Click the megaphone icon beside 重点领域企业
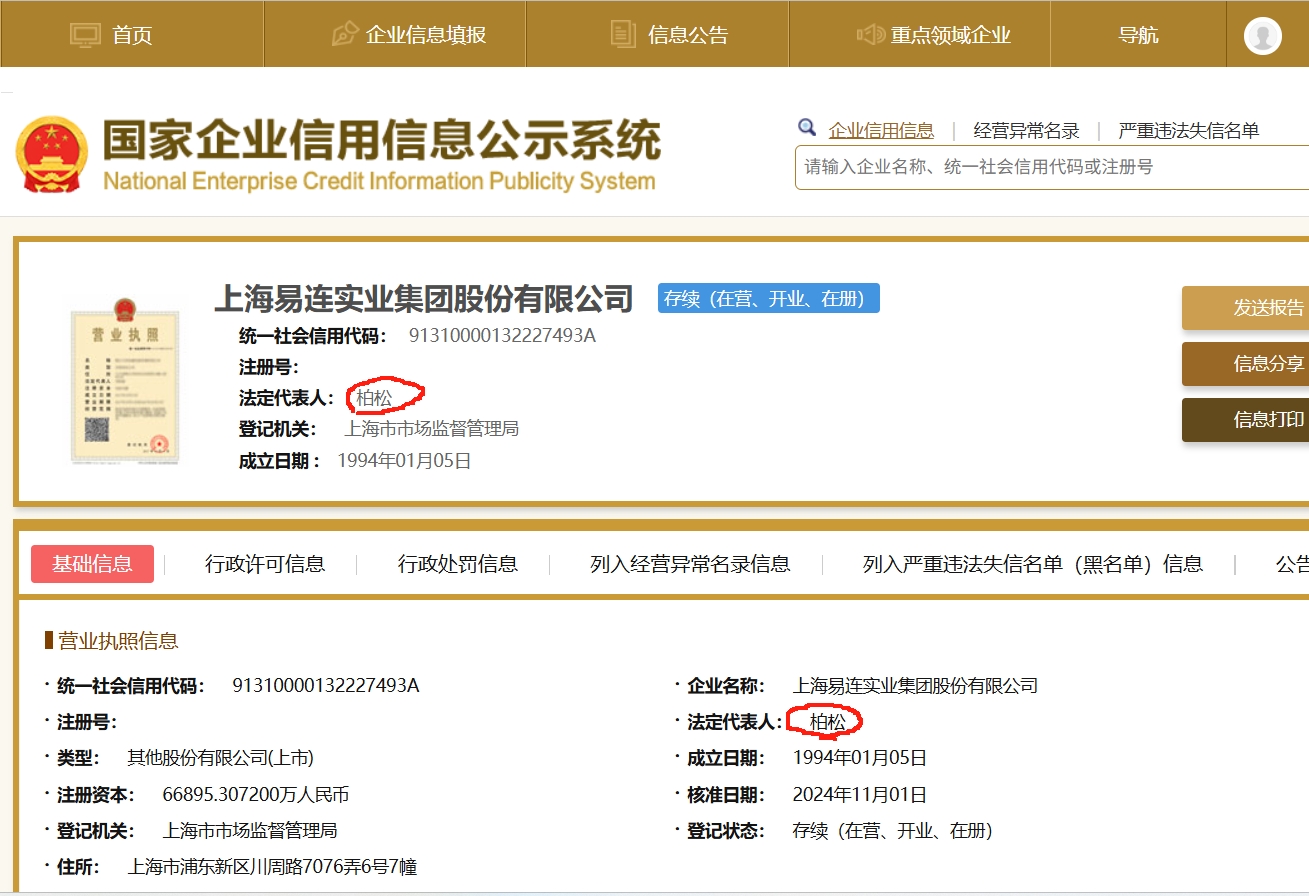 click(870, 34)
